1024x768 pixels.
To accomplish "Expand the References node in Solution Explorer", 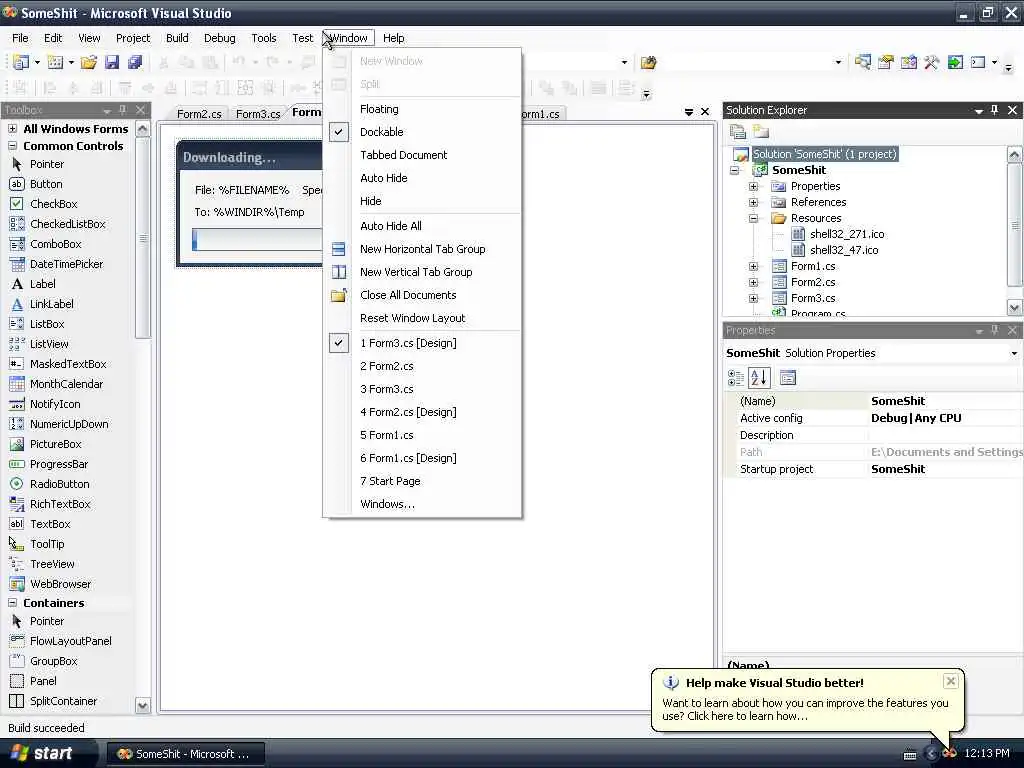I will tap(754, 202).
